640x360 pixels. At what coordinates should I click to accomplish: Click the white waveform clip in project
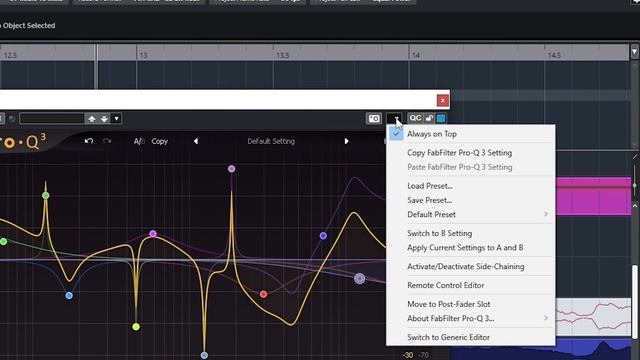pos(593,317)
